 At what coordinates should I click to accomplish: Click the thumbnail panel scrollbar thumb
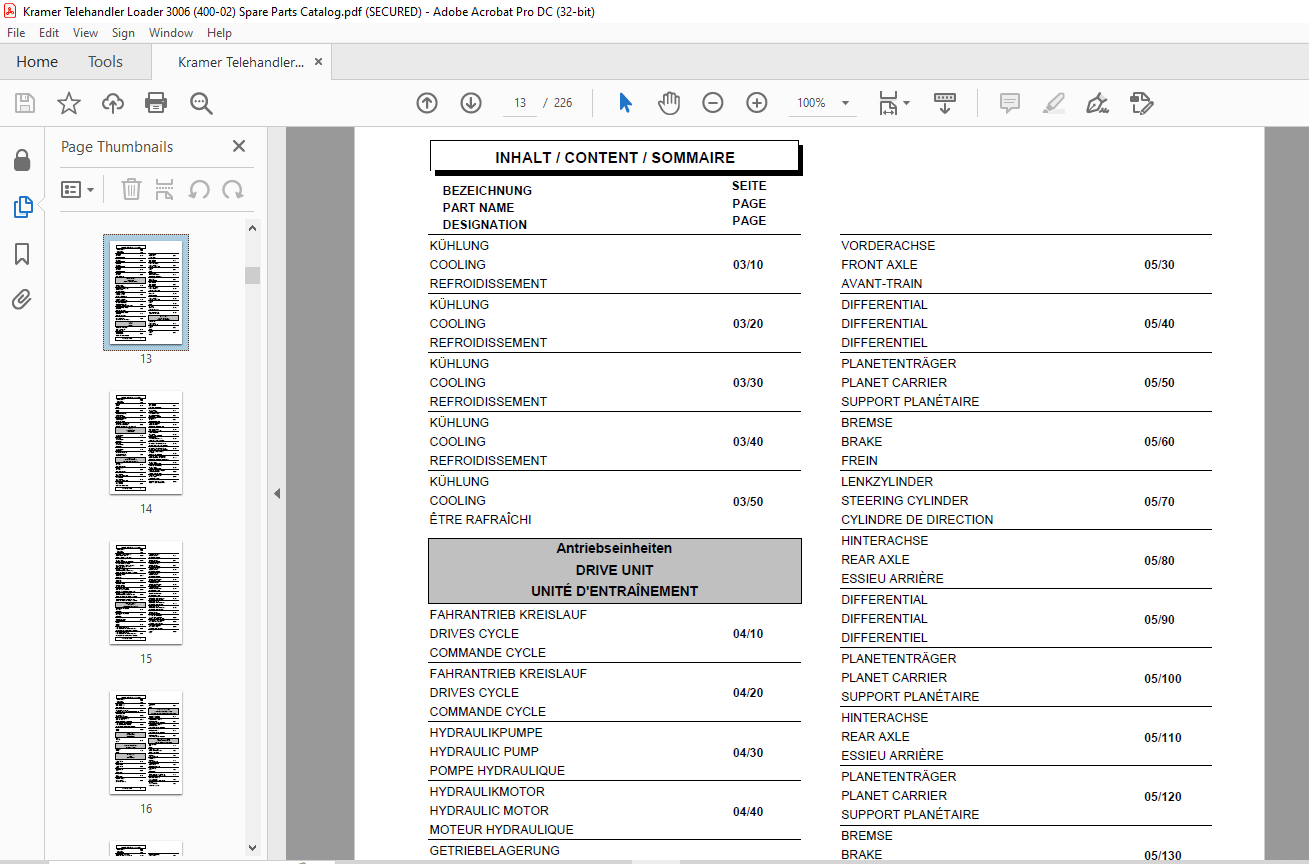click(253, 276)
